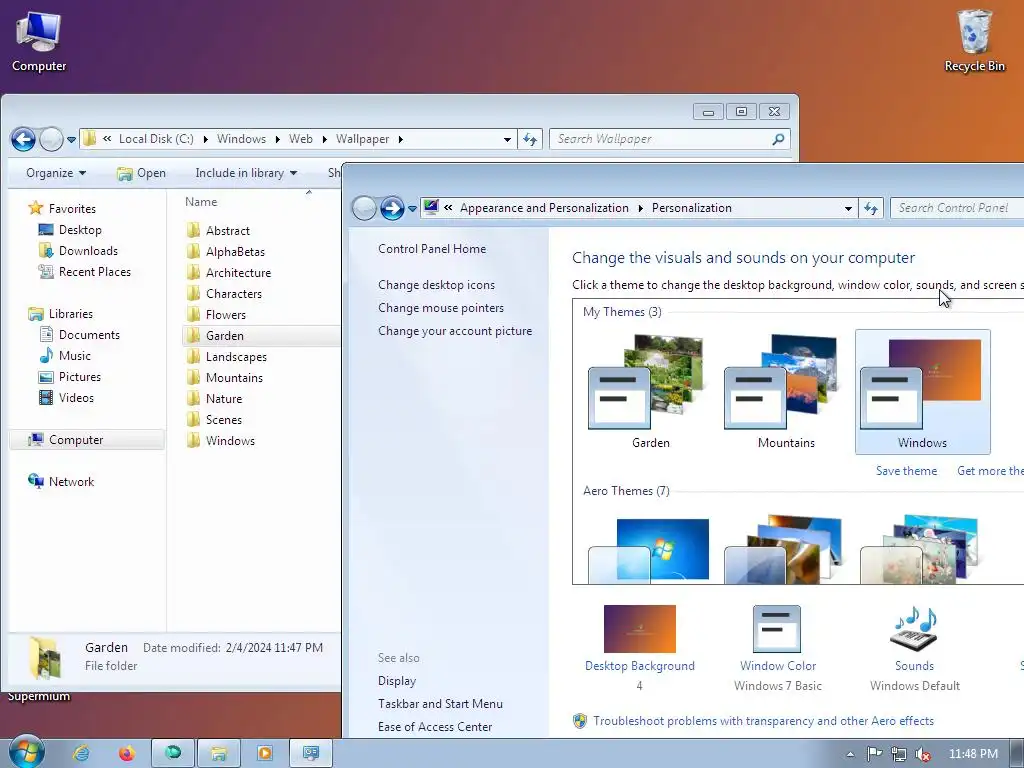
Task: Go back in the Wallpaper Explorer window
Action: pos(24,139)
